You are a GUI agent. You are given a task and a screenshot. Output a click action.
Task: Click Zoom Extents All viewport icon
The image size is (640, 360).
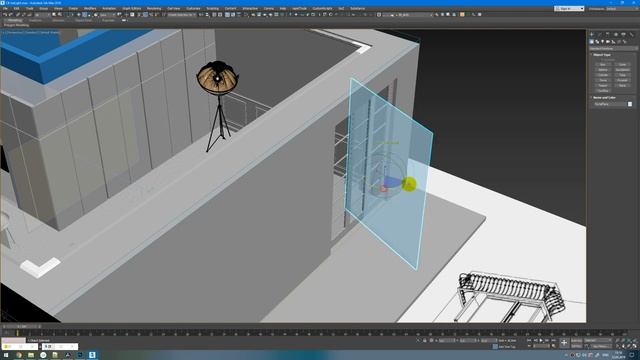[x=634, y=340]
